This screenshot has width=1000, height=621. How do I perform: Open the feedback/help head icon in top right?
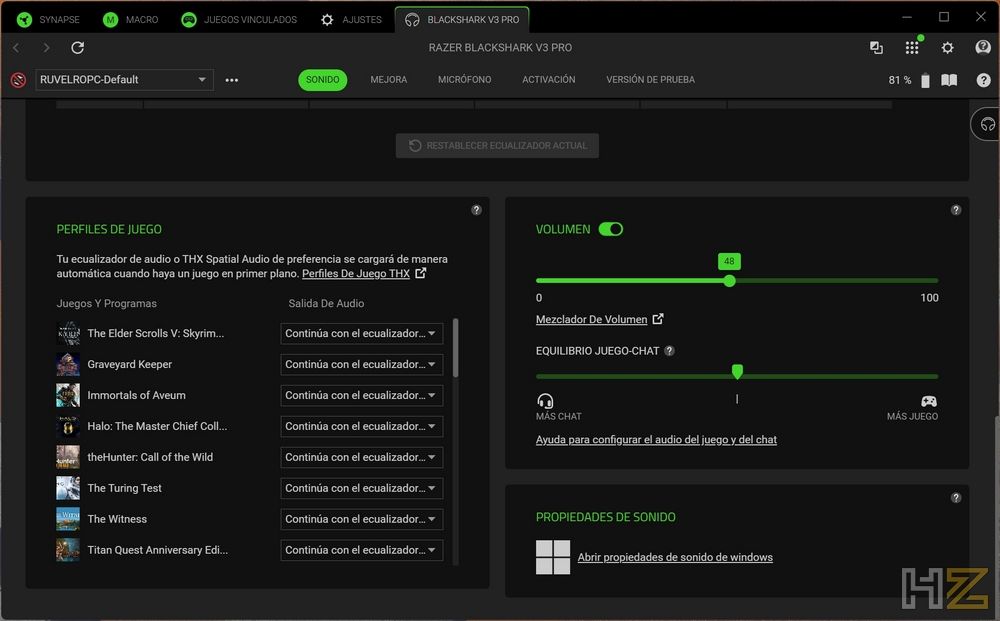(983, 47)
